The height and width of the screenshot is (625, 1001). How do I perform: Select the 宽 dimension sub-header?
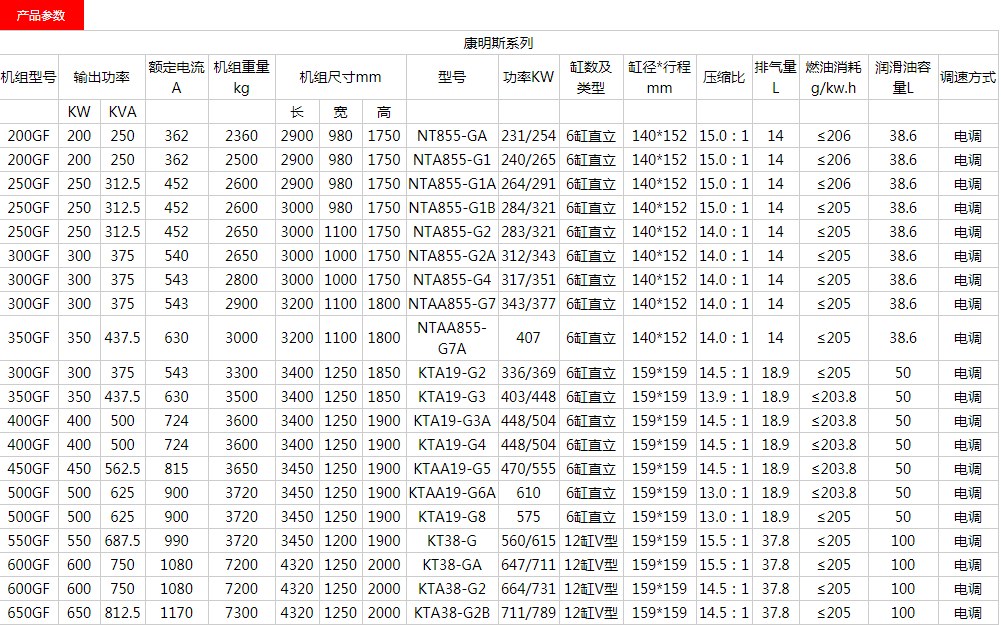[x=340, y=112]
